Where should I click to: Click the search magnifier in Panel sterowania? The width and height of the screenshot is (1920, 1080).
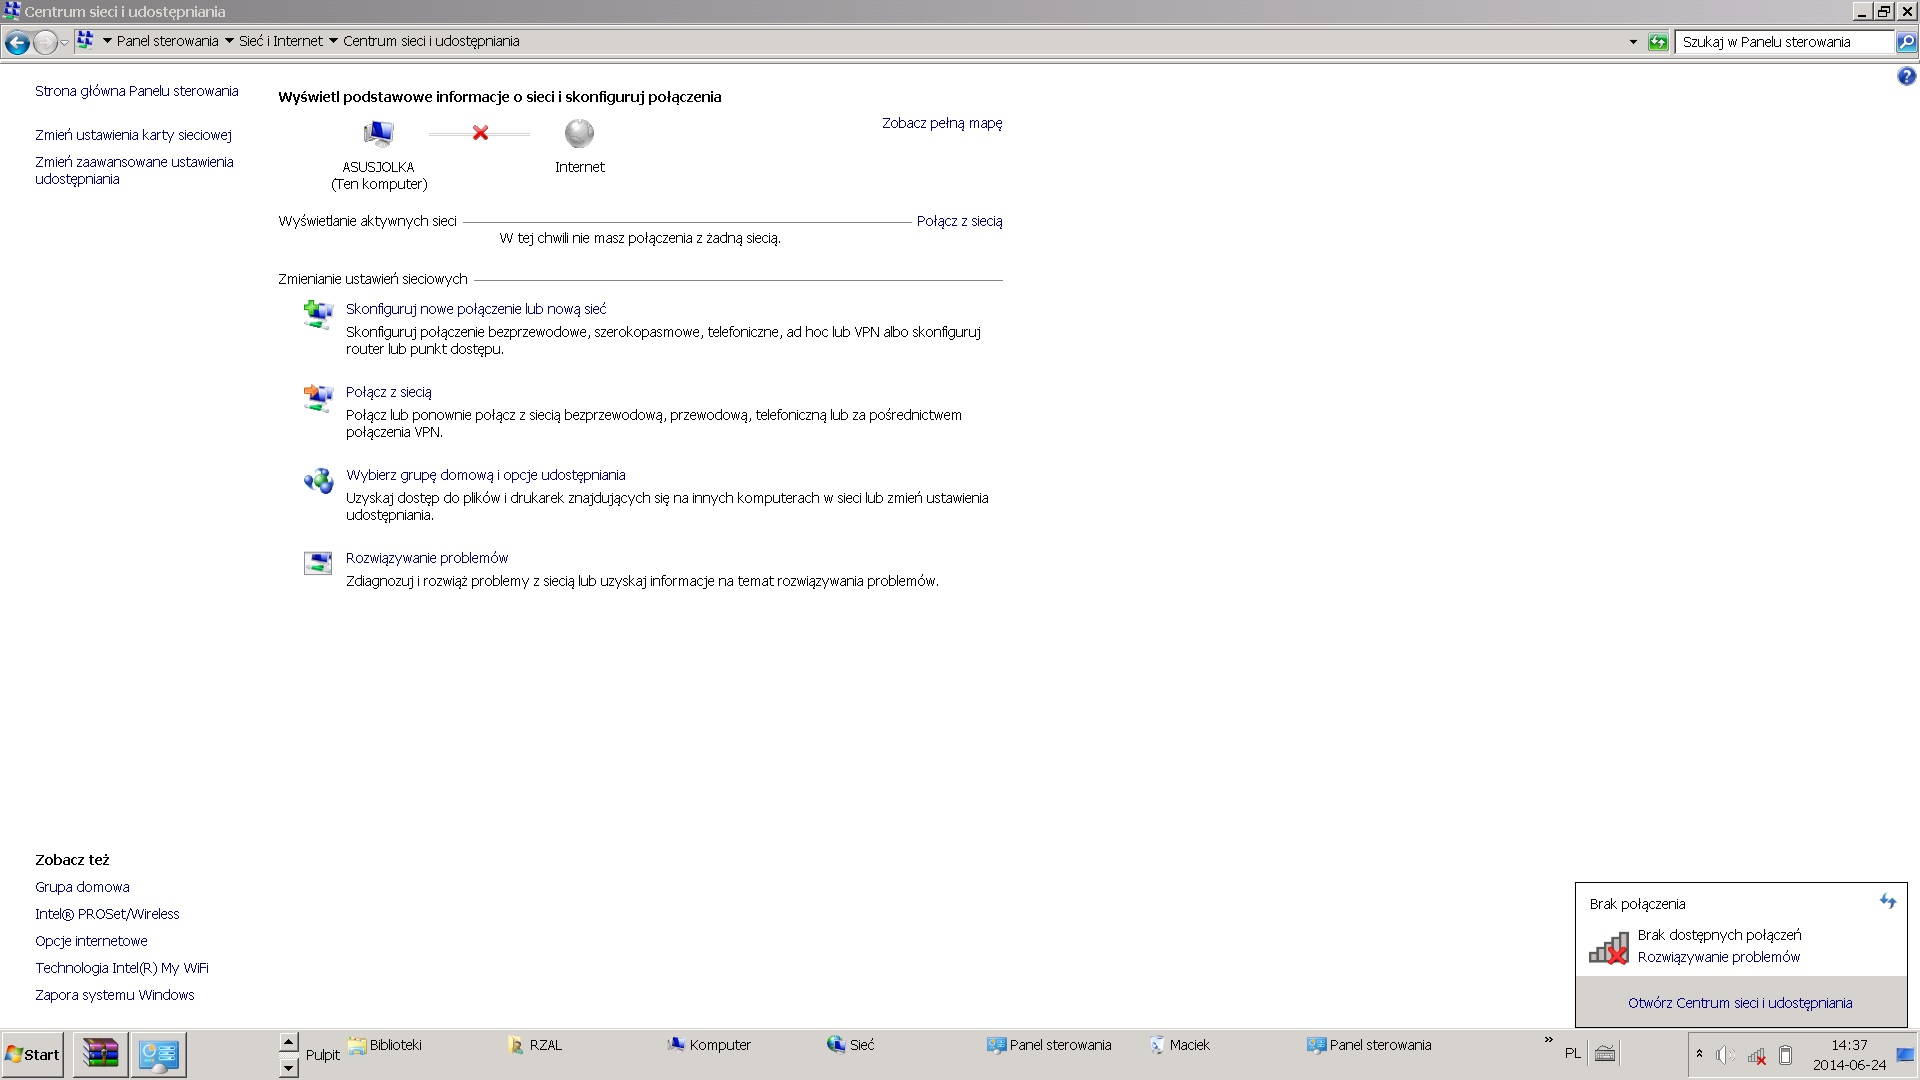pyautogui.click(x=1906, y=42)
